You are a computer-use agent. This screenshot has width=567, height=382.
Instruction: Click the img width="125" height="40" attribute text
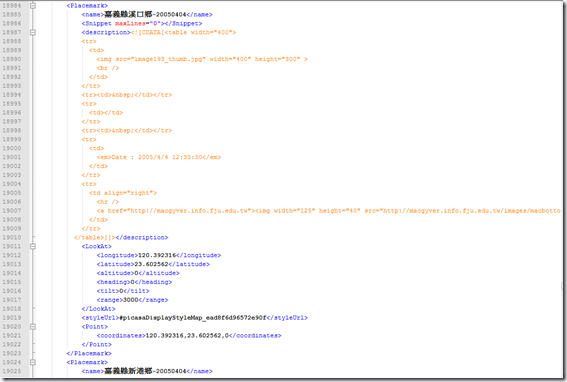click(308, 211)
